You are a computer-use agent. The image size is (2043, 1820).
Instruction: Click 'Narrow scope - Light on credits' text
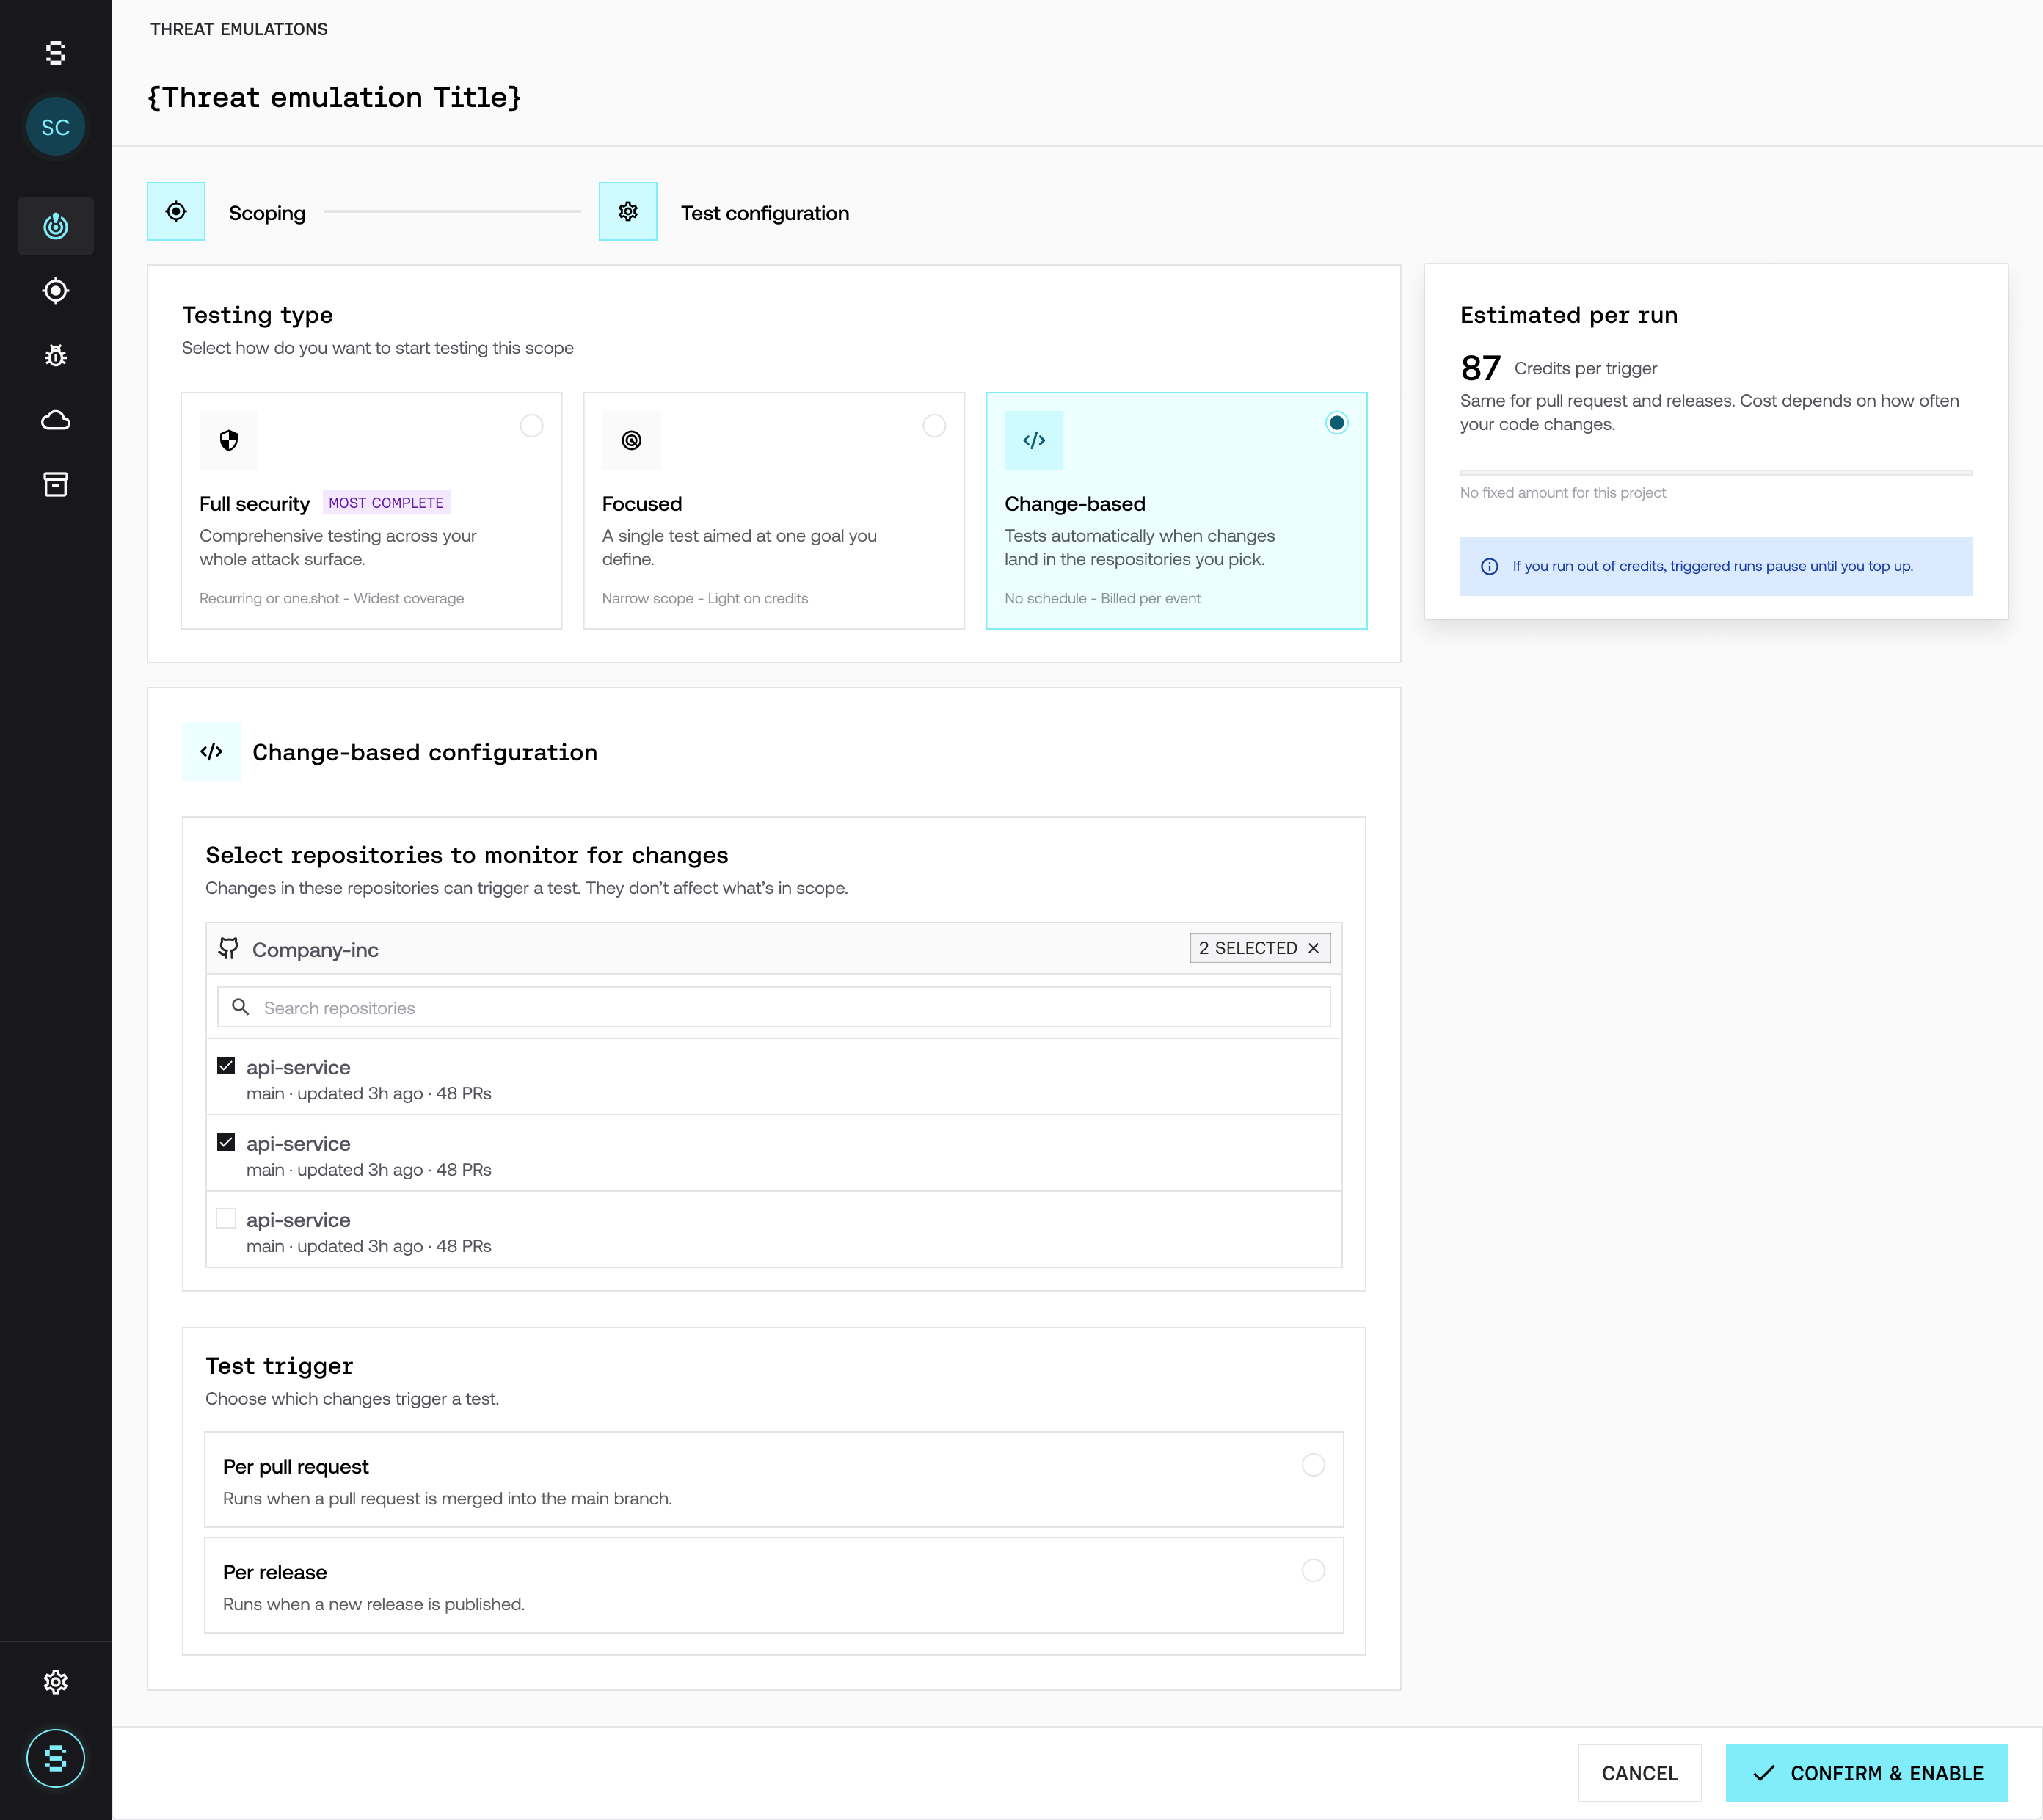coord(705,598)
